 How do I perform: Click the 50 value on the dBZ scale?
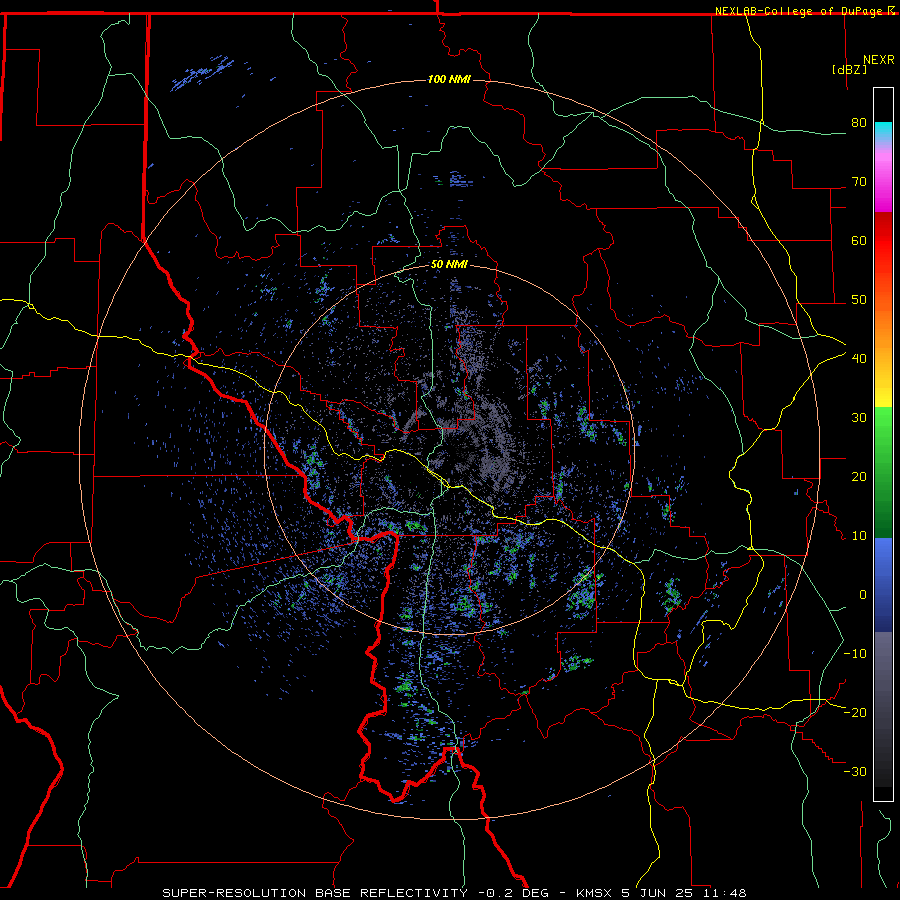[x=859, y=300]
